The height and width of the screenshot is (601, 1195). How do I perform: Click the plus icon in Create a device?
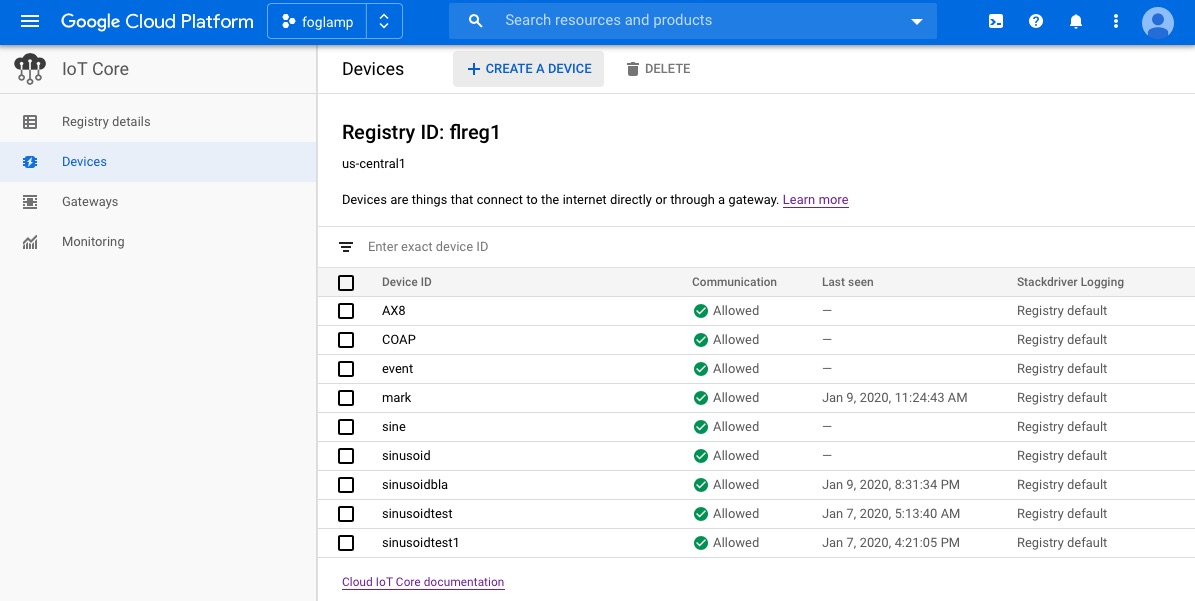point(473,69)
